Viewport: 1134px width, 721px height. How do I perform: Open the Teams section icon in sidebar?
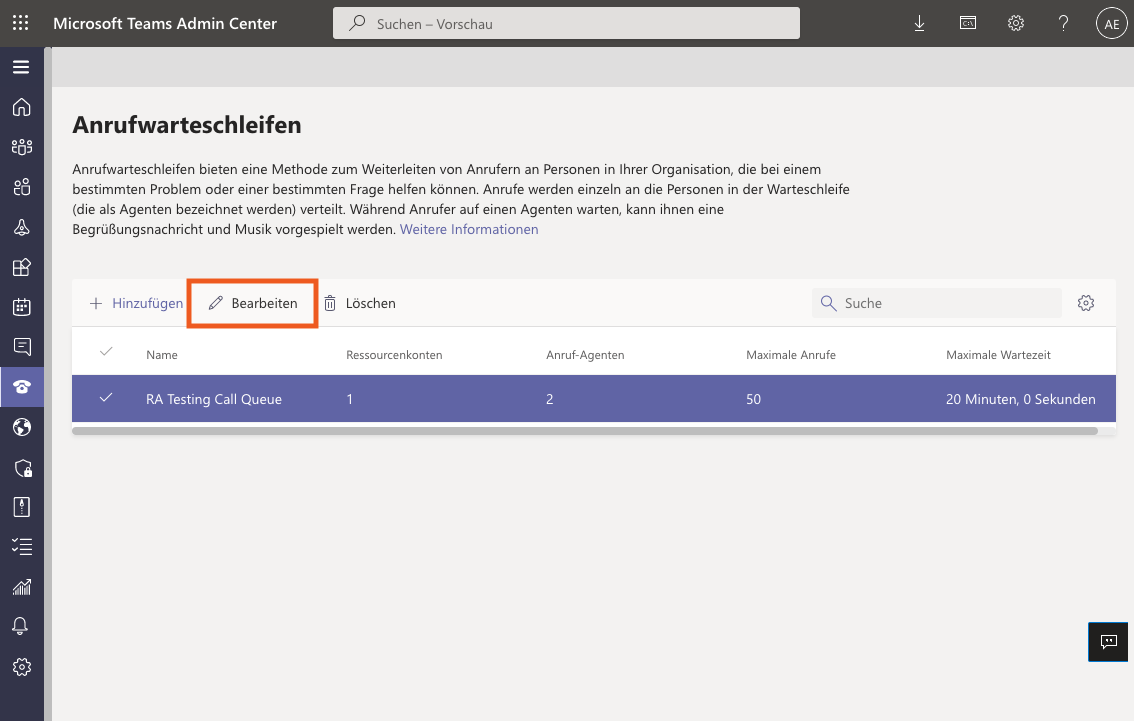click(x=22, y=147)
